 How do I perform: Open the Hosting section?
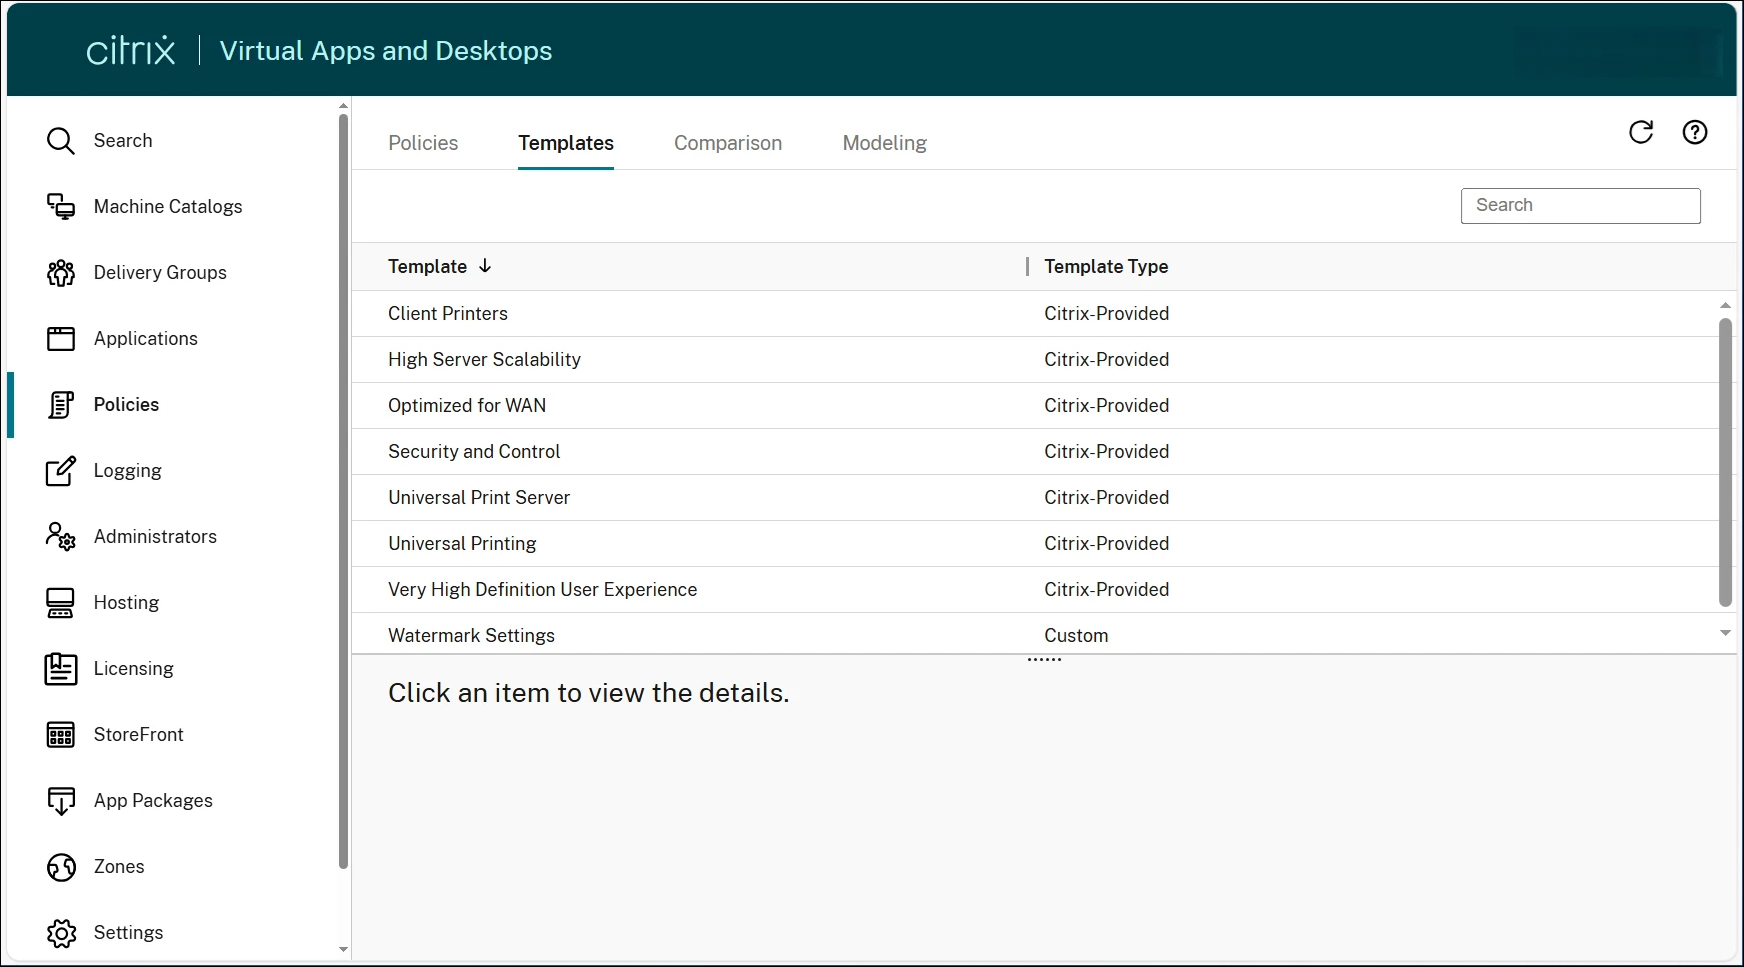pos(126,603)
